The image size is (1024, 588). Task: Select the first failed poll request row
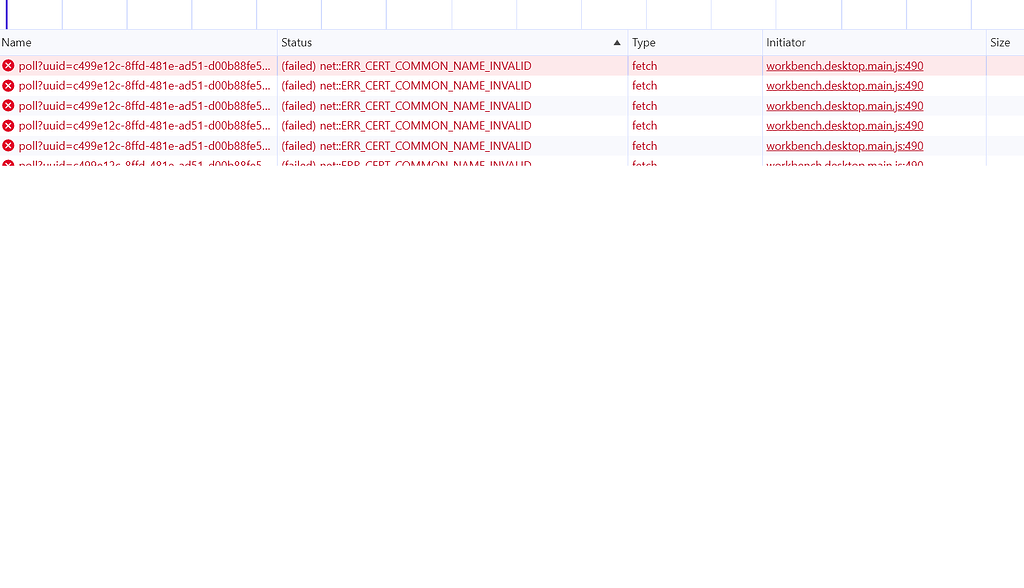point(150,65)
